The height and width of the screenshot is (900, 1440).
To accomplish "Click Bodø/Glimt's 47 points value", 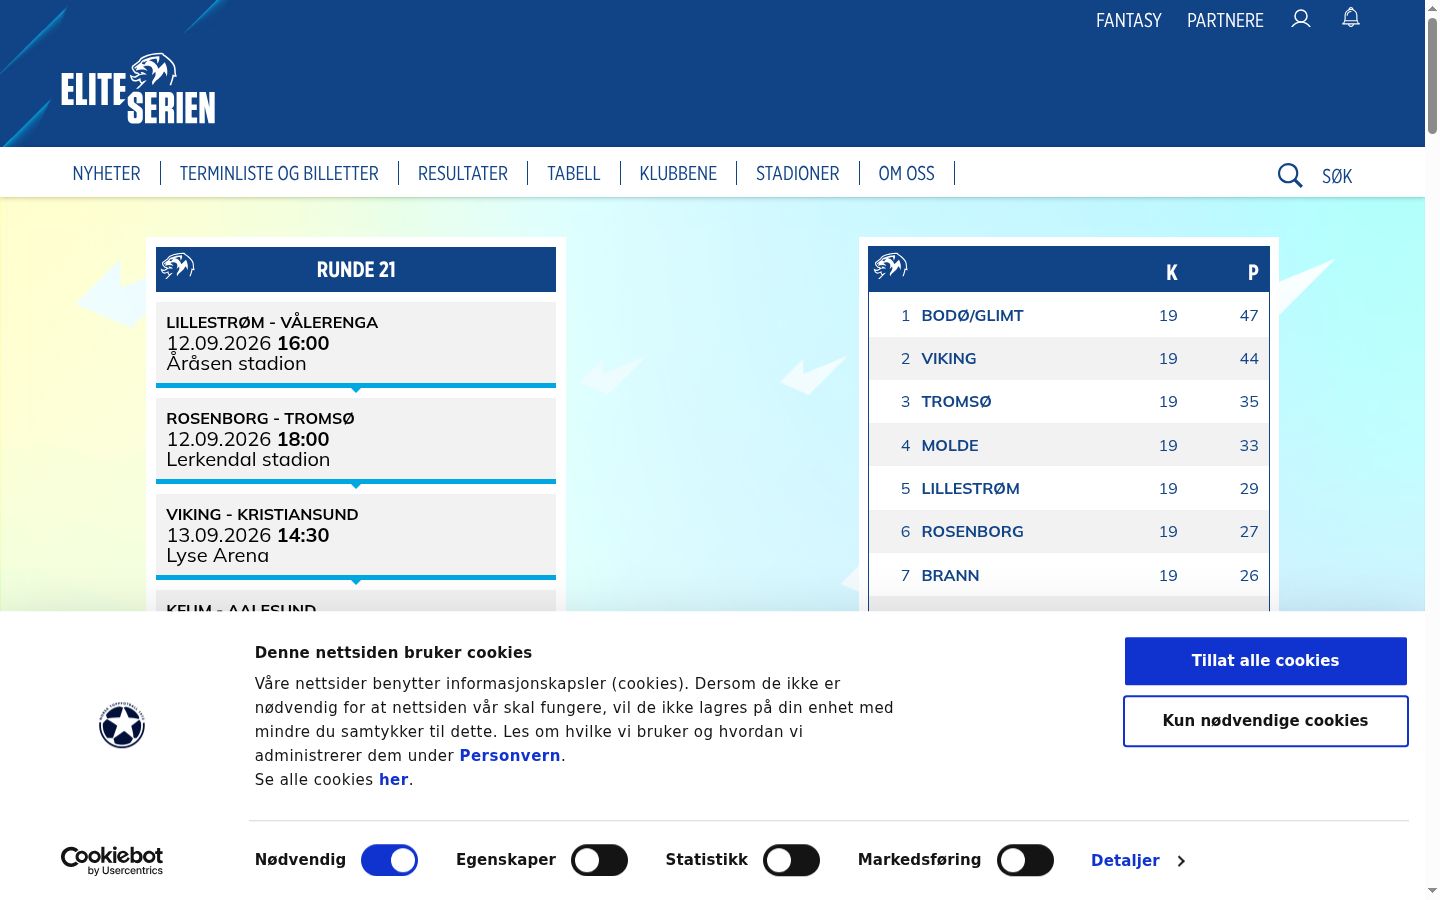I will coord(1249,315).
